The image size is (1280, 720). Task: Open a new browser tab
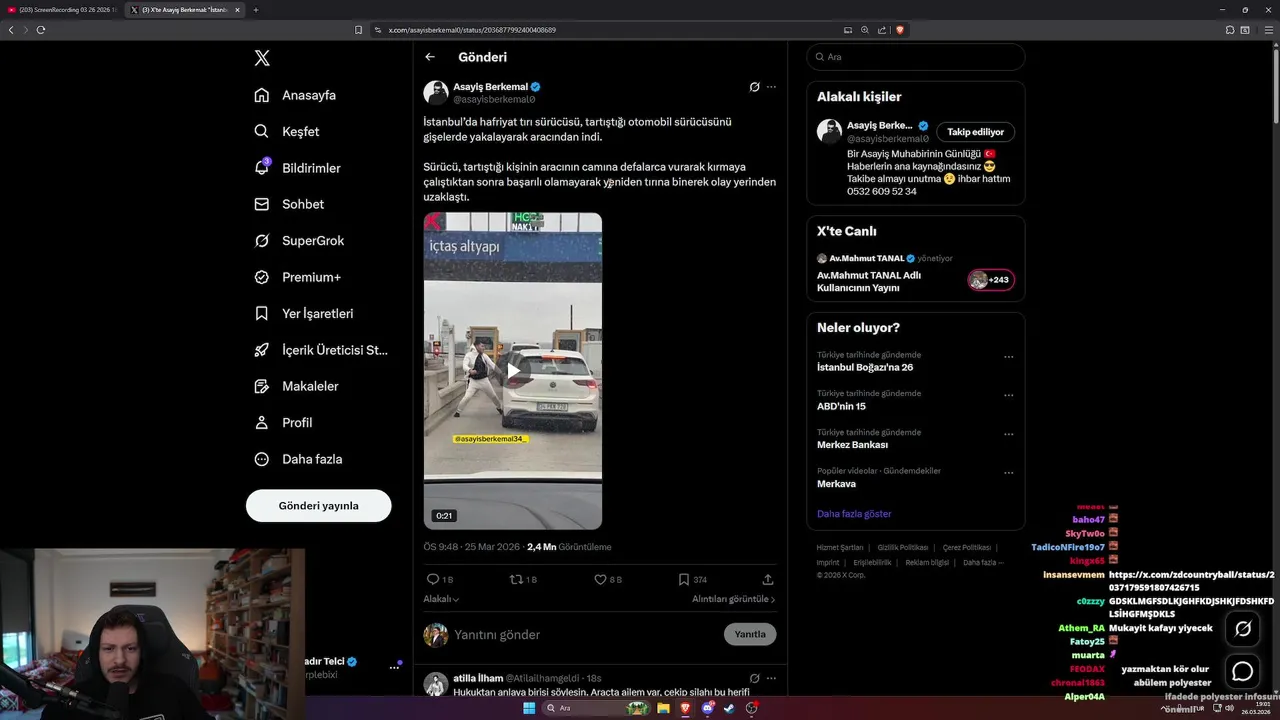pyautogui.click(x=256, y=10)
